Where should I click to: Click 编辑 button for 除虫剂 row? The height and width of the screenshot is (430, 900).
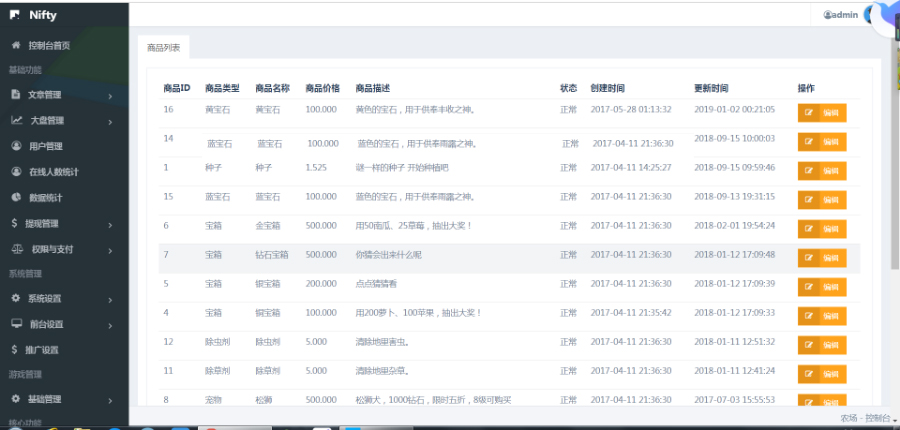pos(822,344)
